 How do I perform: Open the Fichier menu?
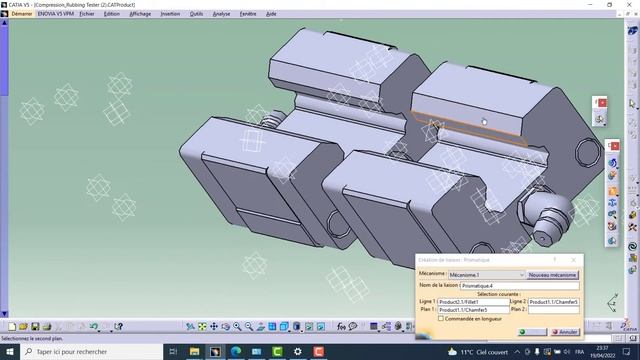[87, 14]
